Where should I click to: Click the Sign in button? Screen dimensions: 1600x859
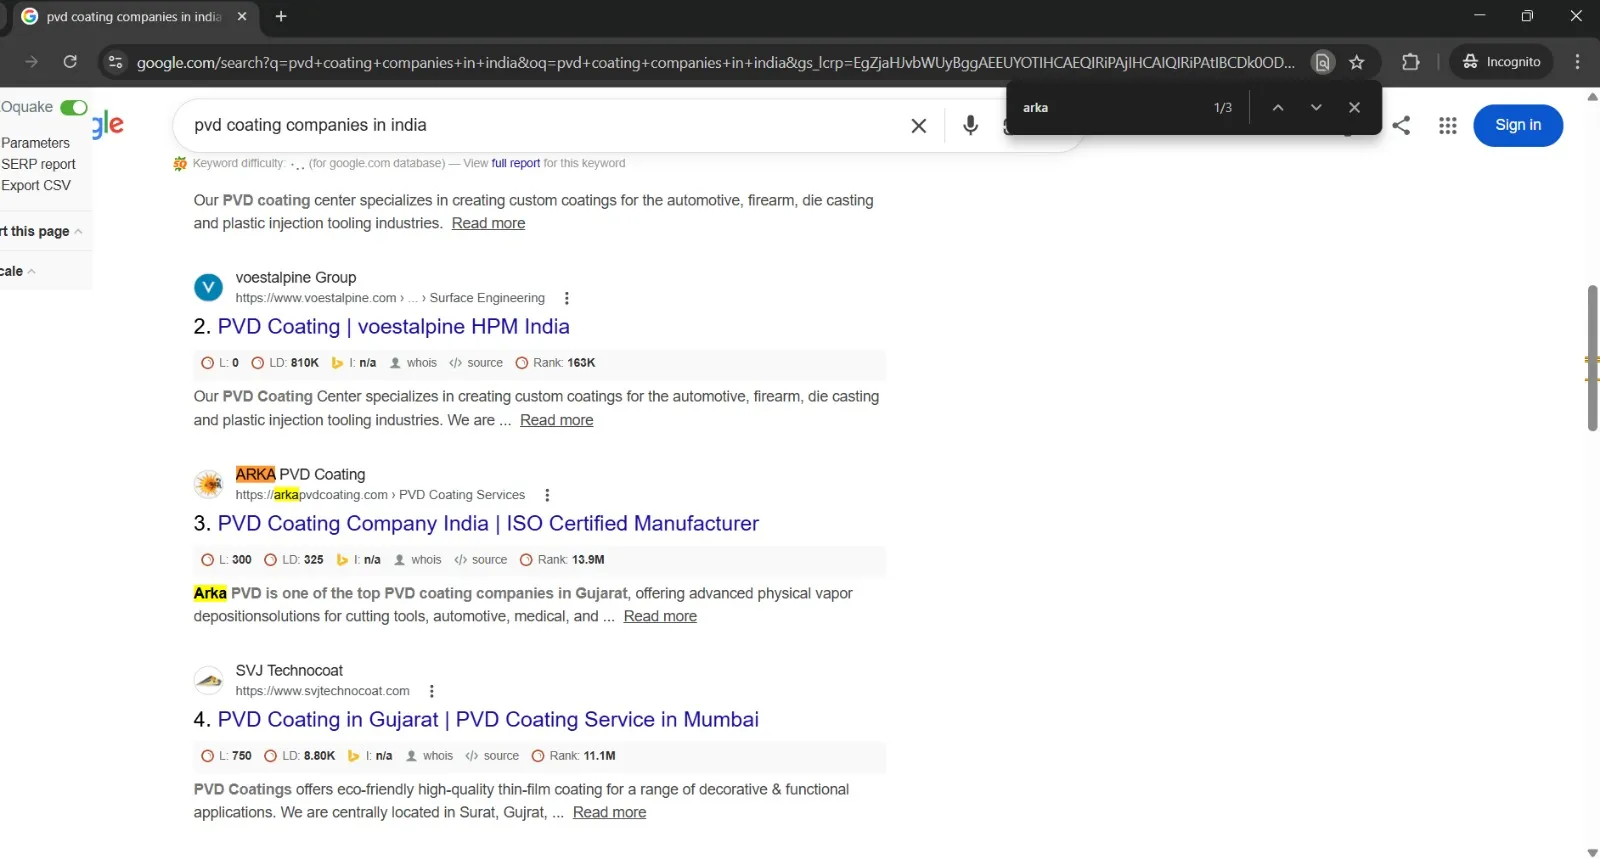[x=1517, y=125]
